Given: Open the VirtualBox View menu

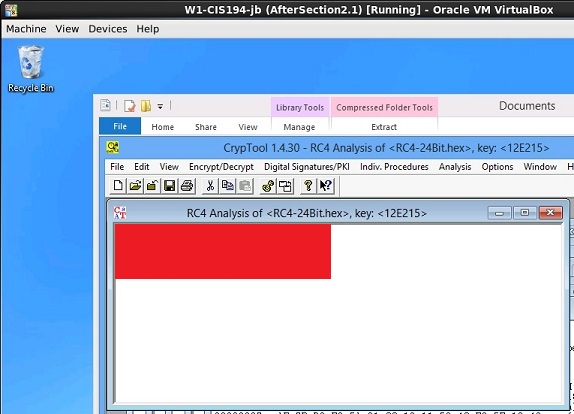Looking at the screenshot, I should pyautogui.click(x=67, y=29).
